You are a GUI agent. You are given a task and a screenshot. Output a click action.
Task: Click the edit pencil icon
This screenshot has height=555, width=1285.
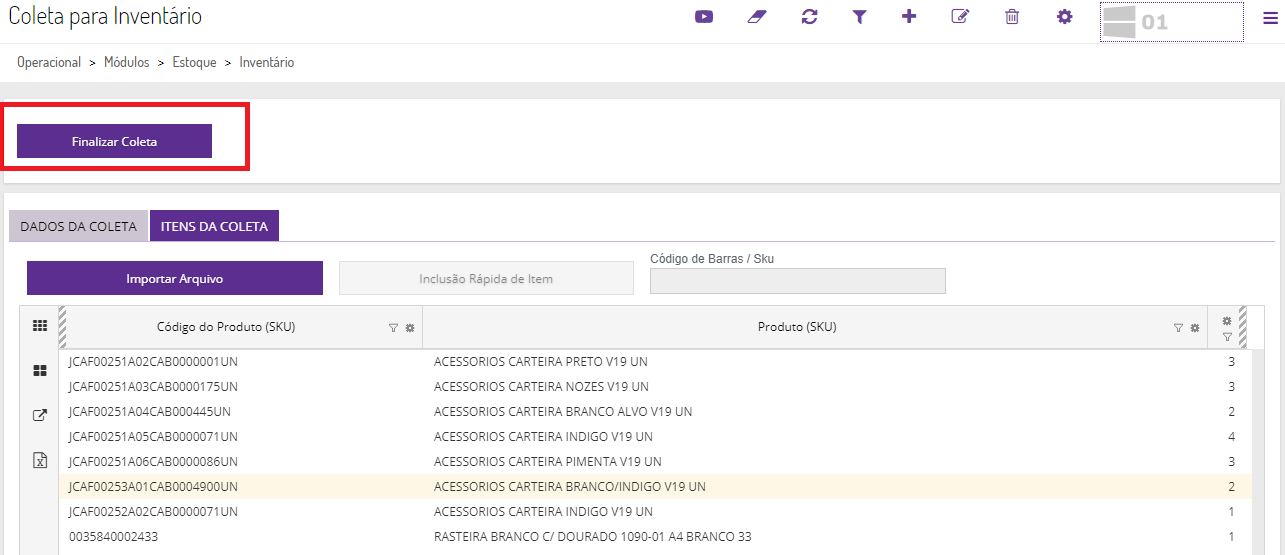(x=960, y=17)
